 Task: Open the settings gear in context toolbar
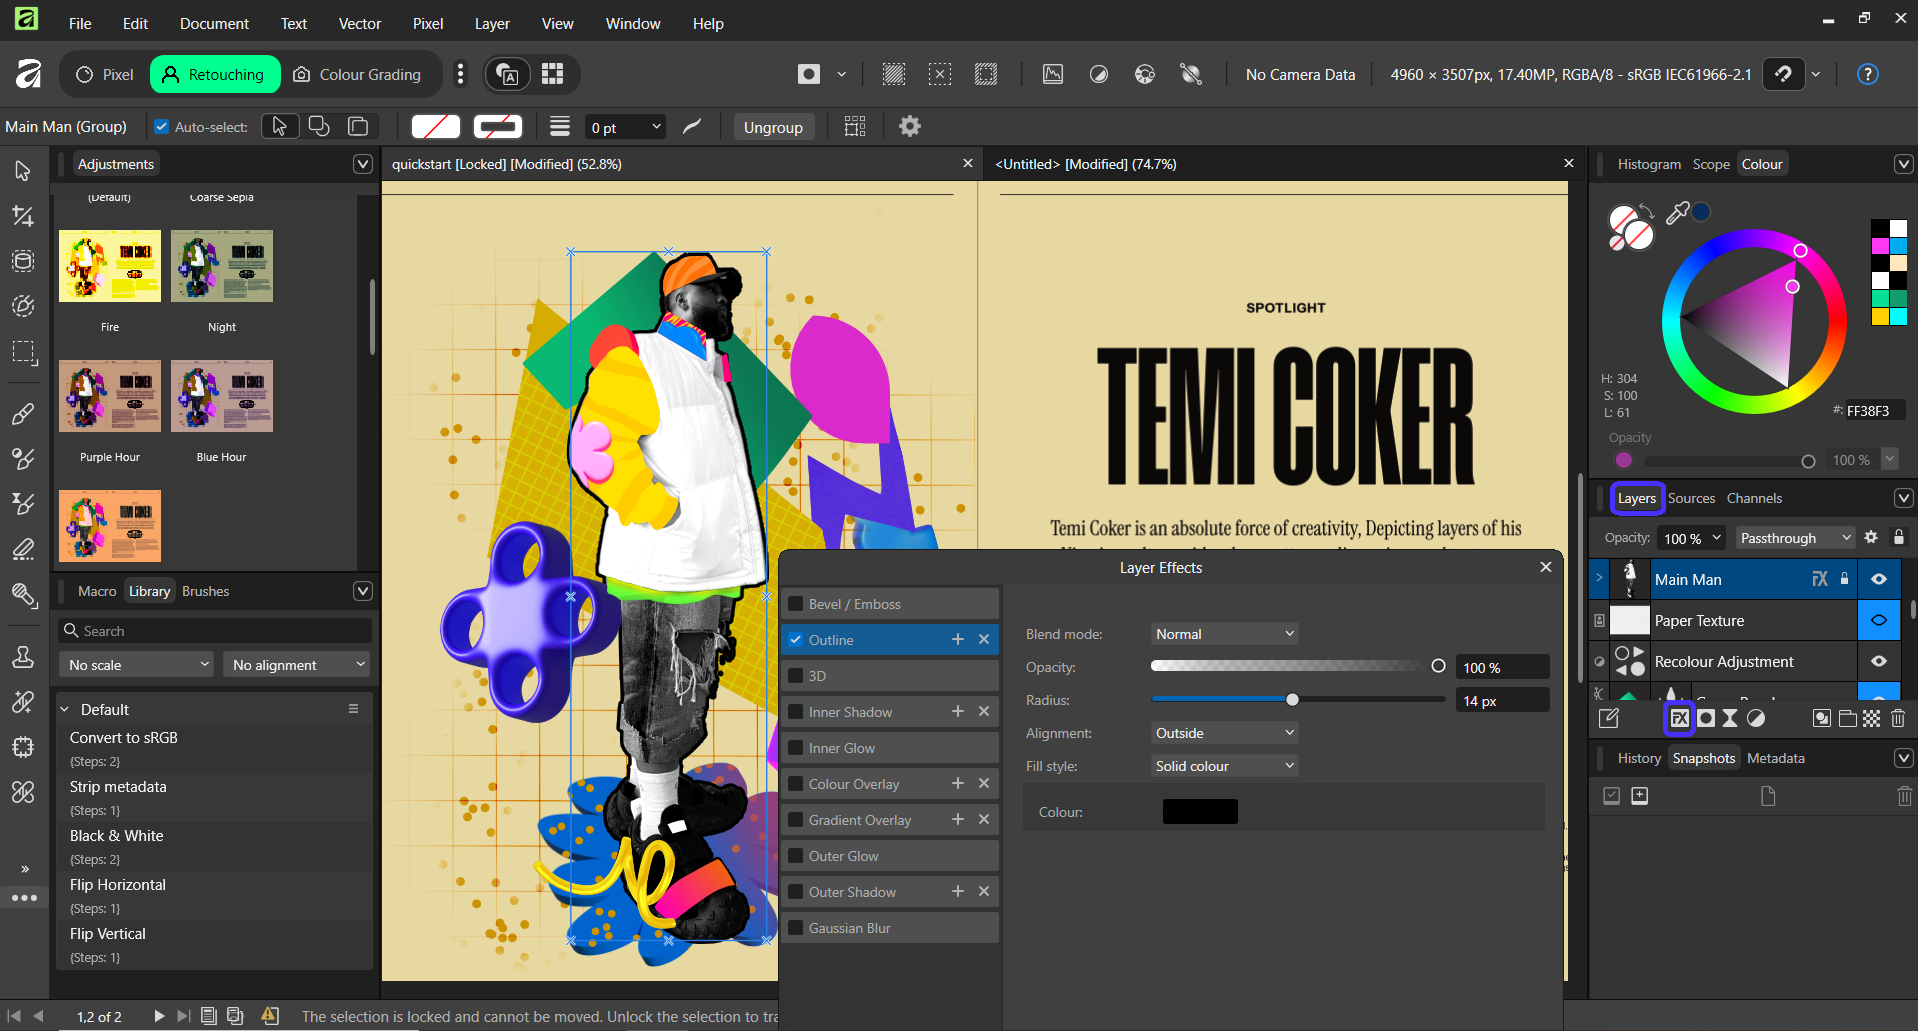pos(909,127)
